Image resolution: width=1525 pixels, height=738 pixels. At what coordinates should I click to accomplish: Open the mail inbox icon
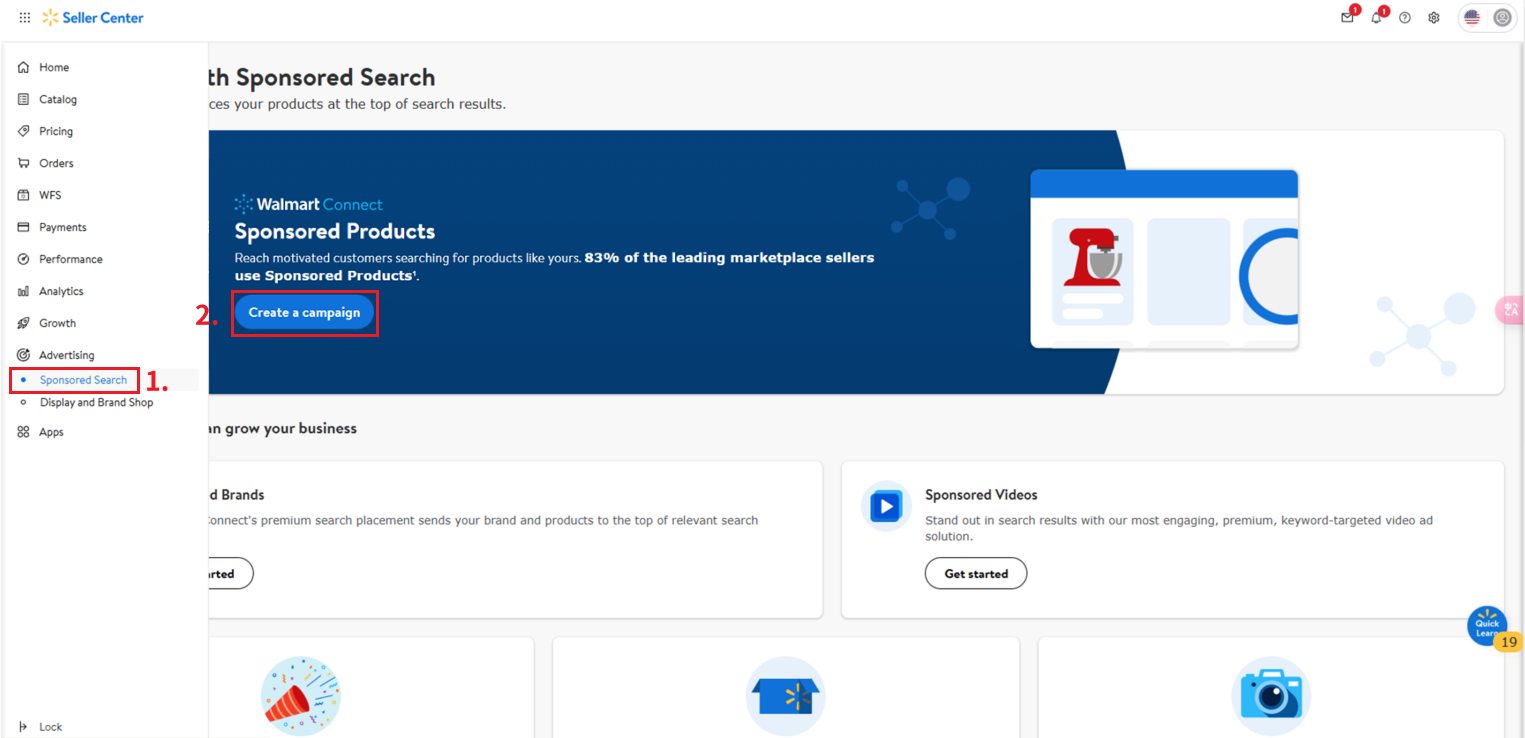[1348, 17]
